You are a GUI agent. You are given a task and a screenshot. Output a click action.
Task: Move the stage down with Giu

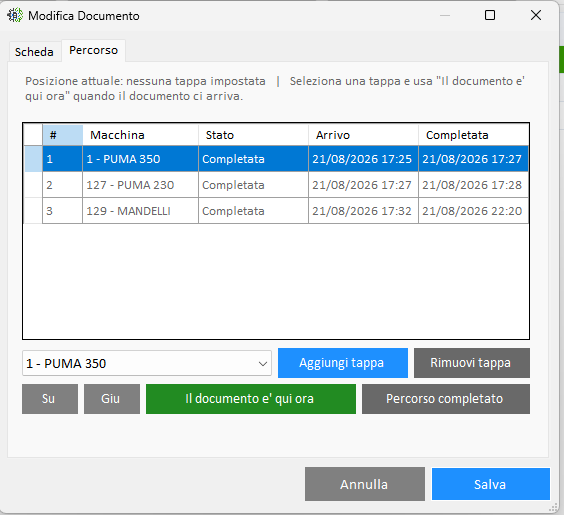point(112,399)
